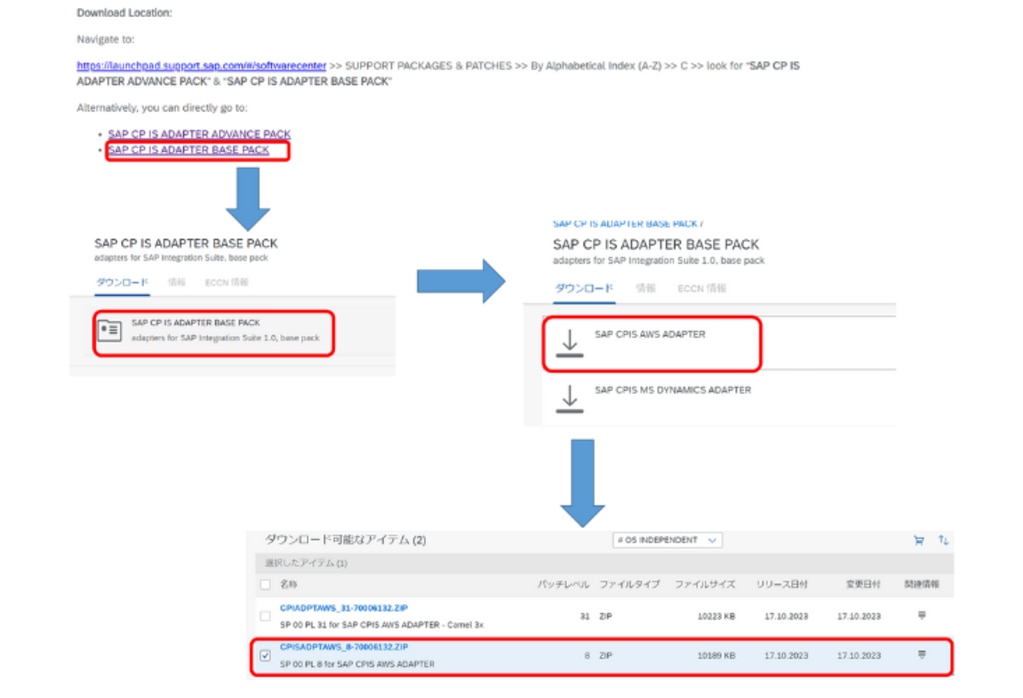Click the SAP CP IS ADAPTER BASE PACK package icon

coord(110,331)
